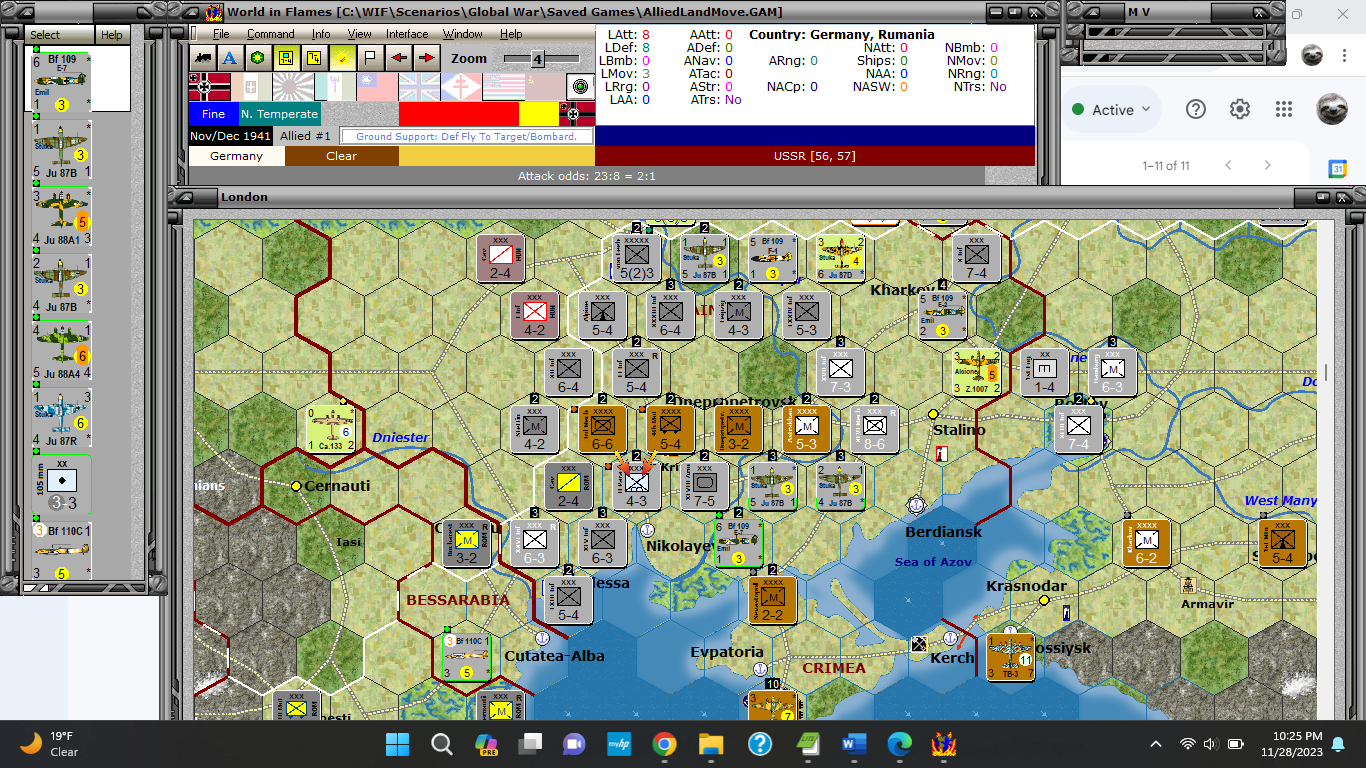Screen dimensions: 1366x768
Task: Click the Fine weather indicator
Action: pos(213,114)
